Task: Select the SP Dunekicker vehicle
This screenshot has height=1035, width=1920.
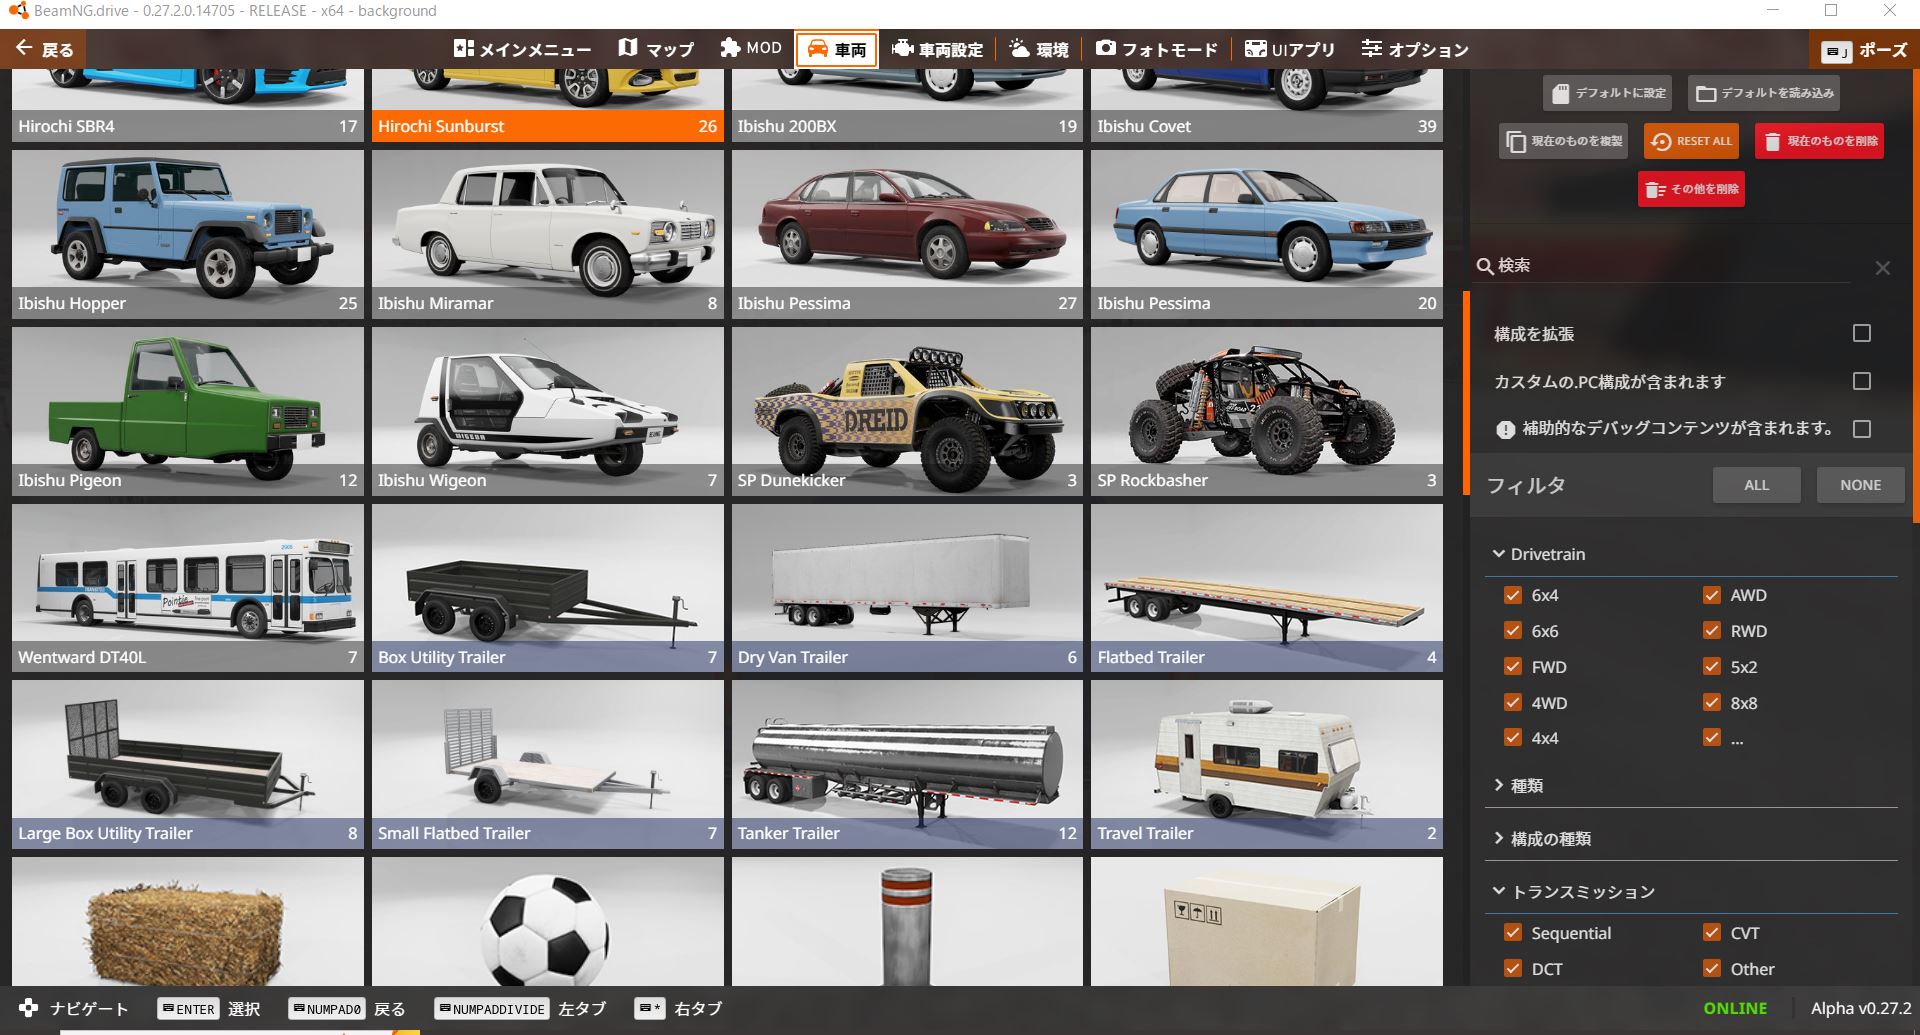Action: [x=907, y=411]
